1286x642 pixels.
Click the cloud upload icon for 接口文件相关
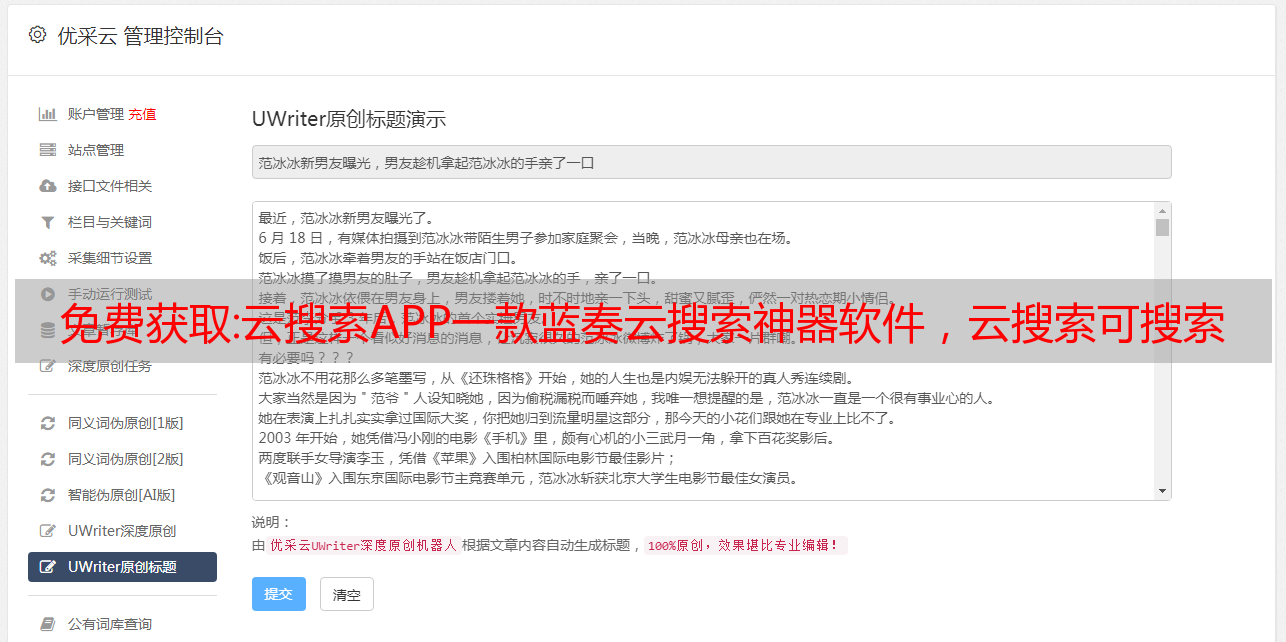[x=47, y=186]
